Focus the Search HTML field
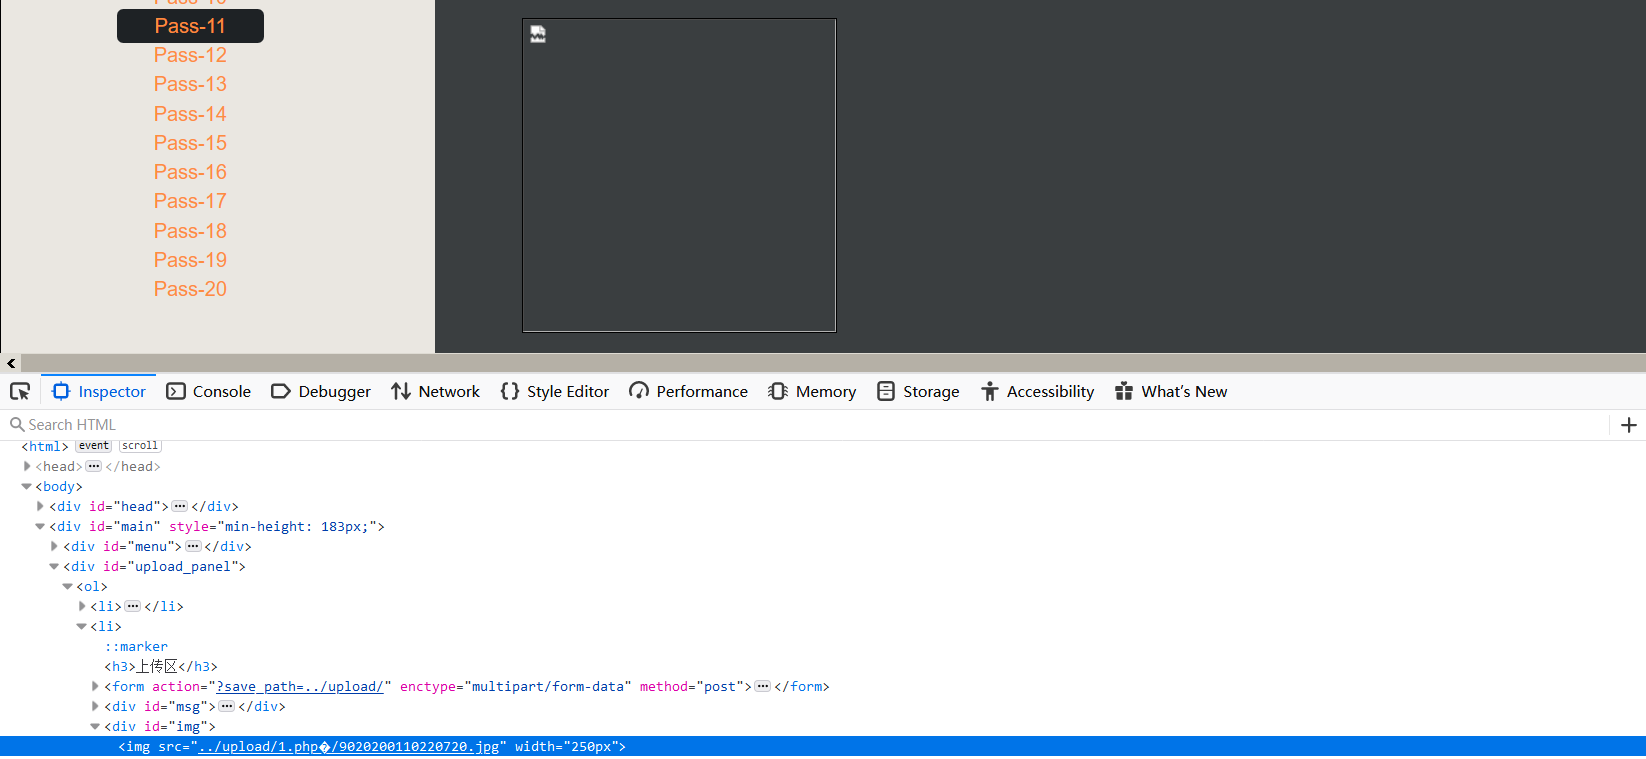 (805, 425)
